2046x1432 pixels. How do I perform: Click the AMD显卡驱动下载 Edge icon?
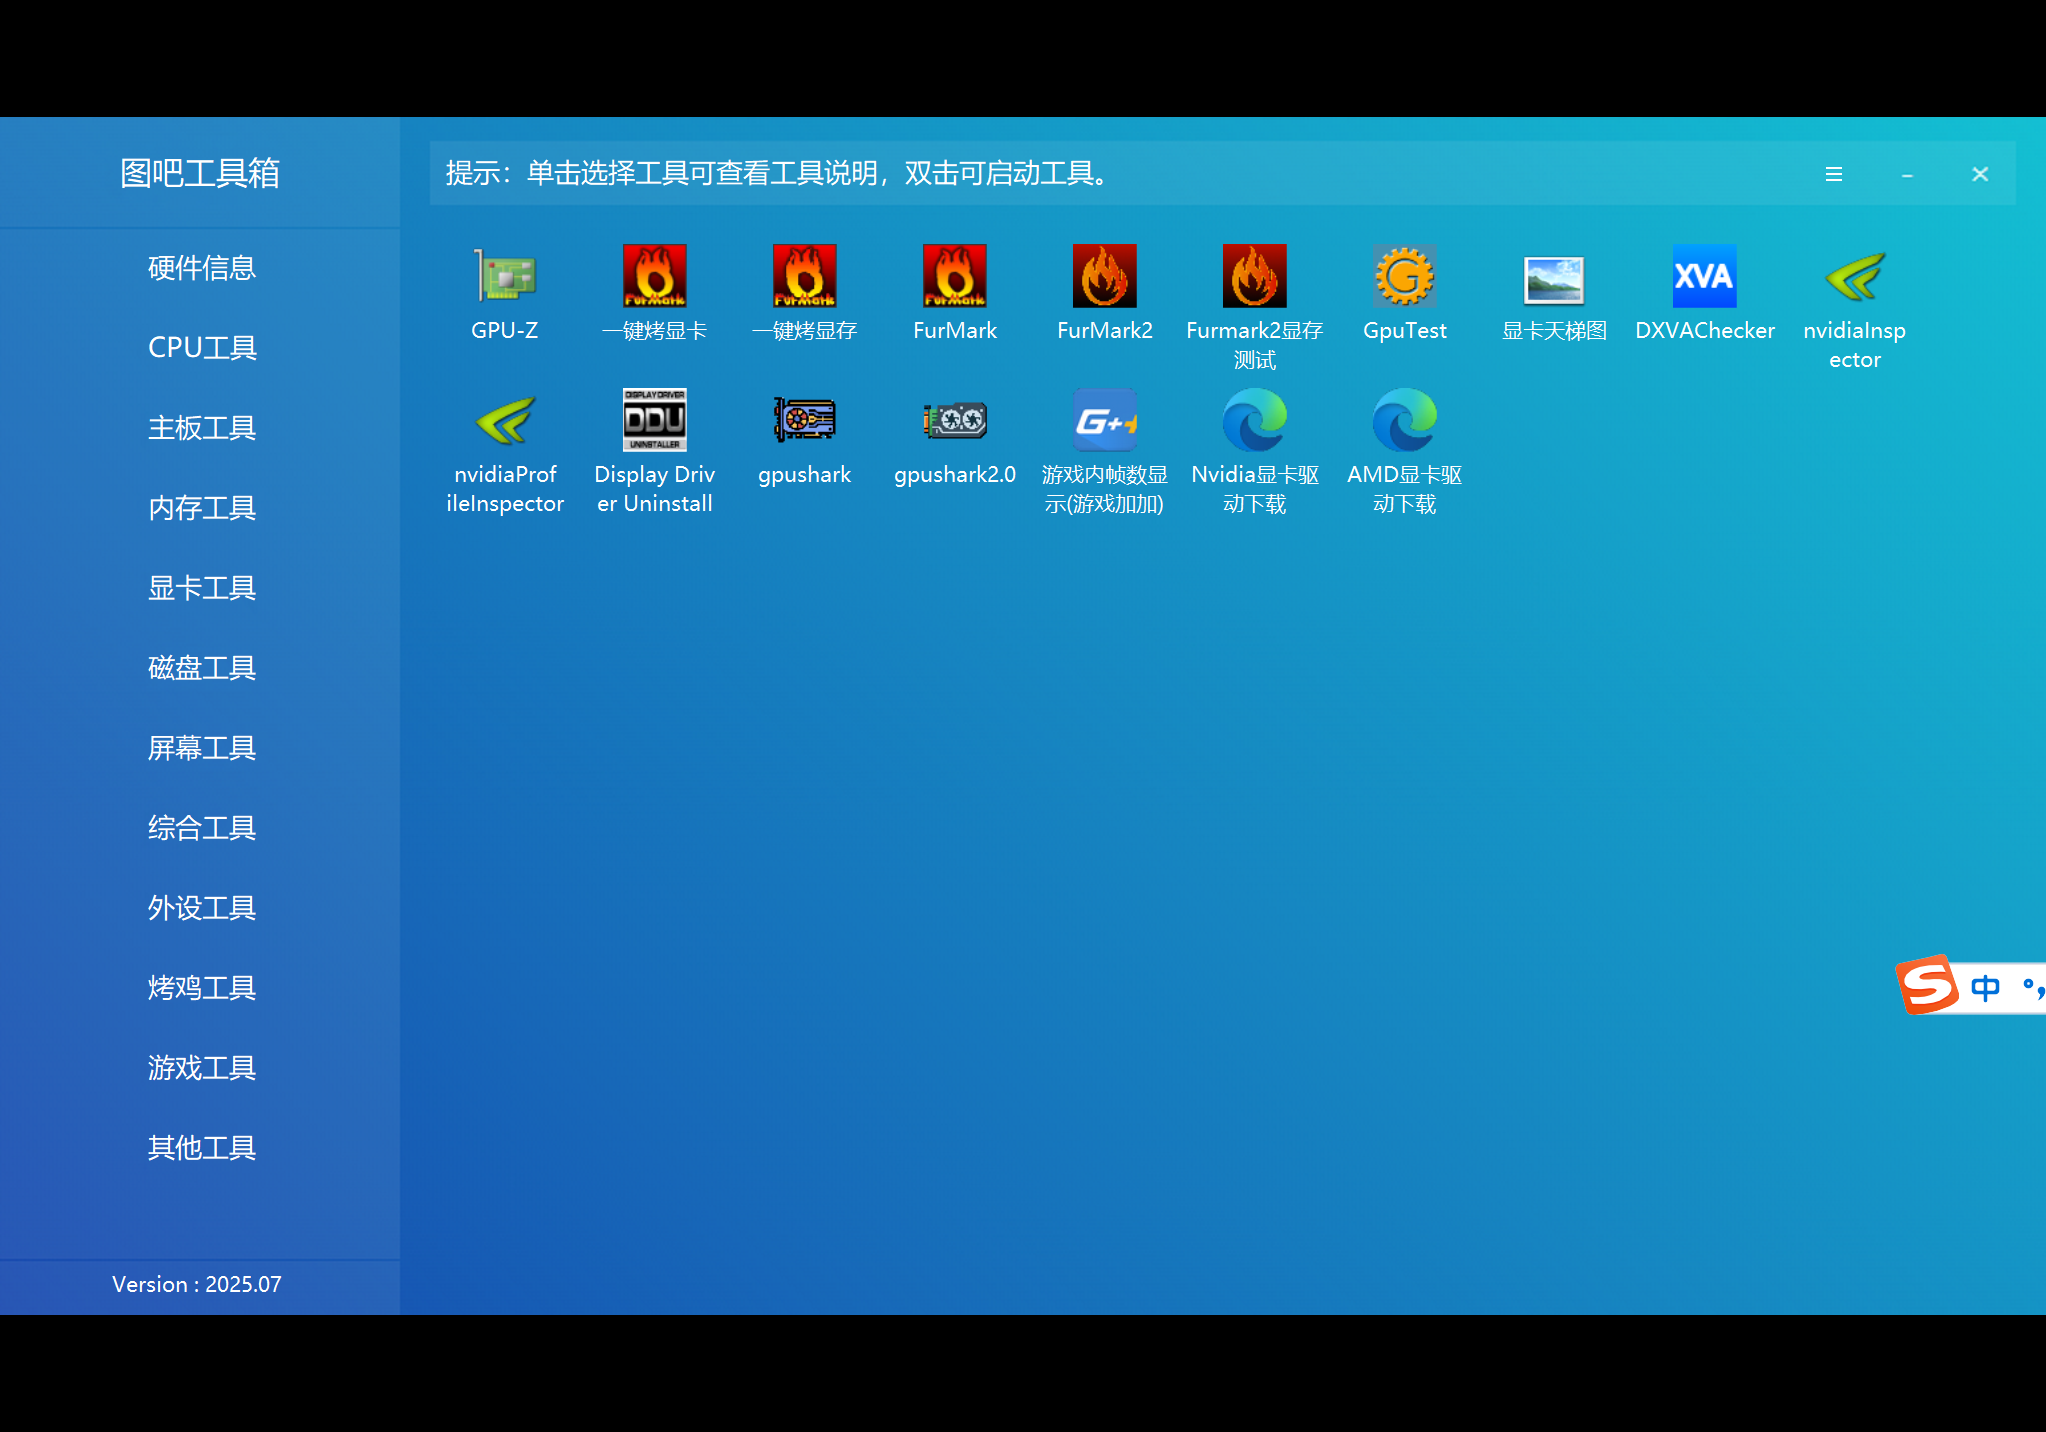click(x=1405, y=420)
